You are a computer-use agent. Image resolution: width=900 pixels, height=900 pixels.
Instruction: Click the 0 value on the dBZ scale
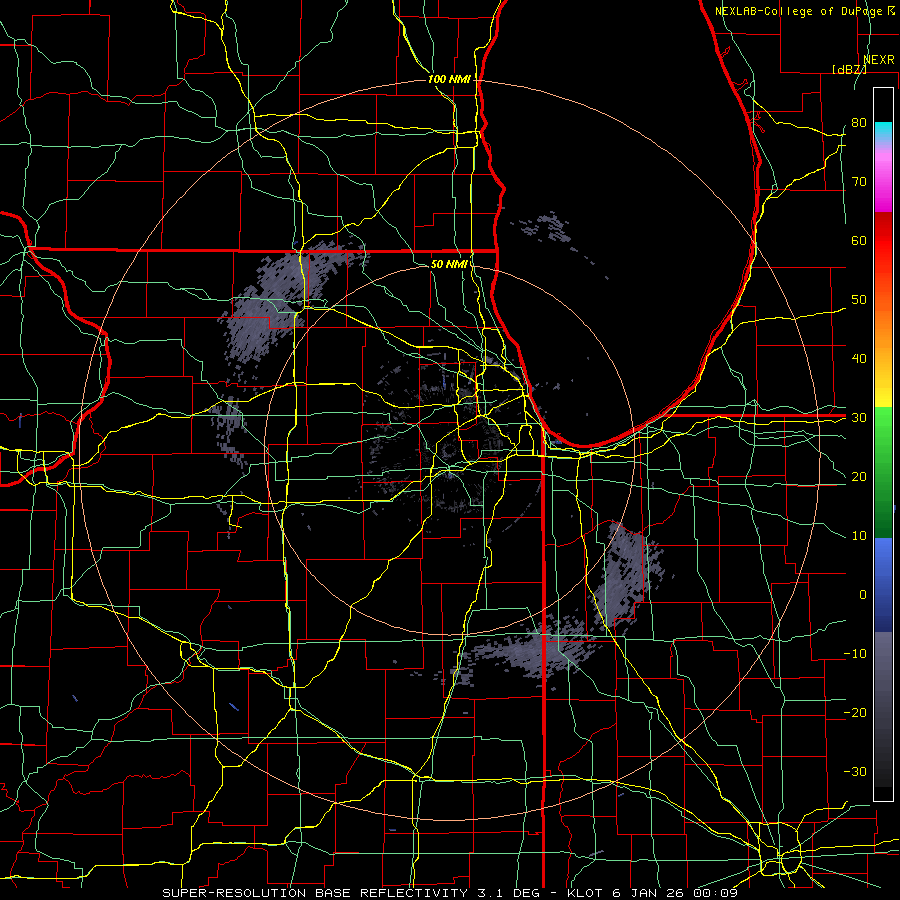(x=863, y=595)
